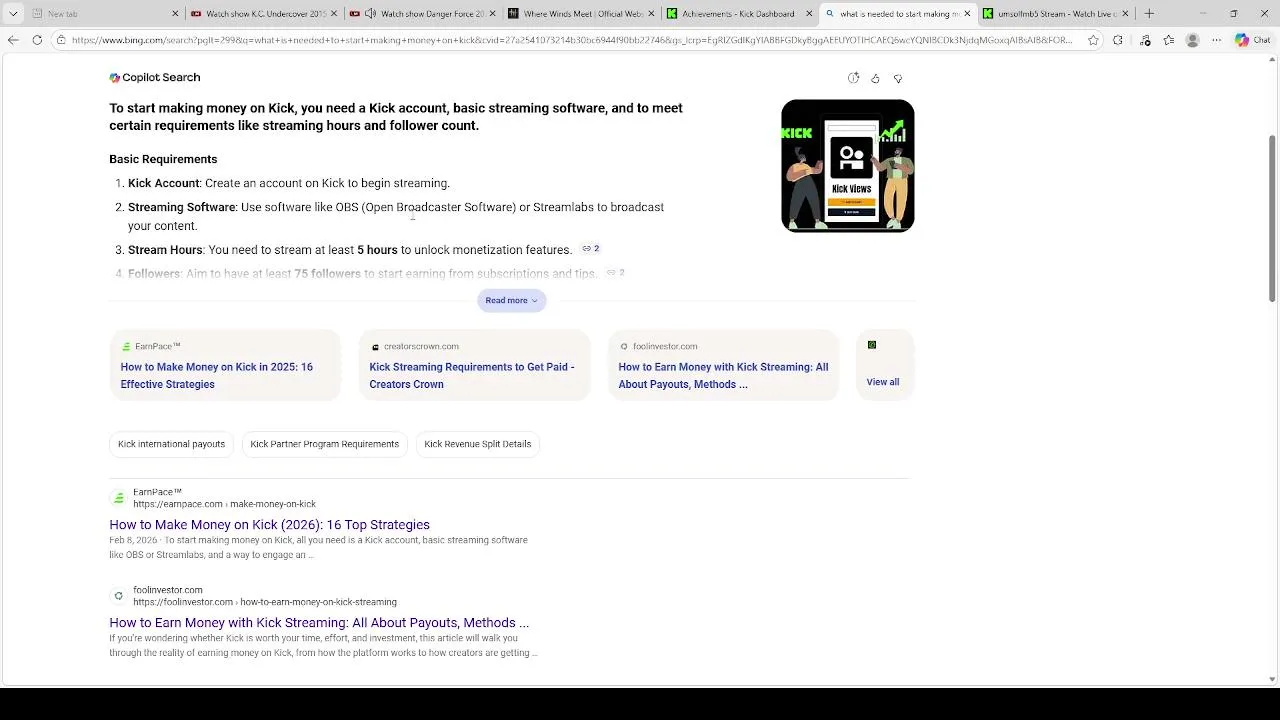Open How to Earn Money with Kick Streaming result

coord(319,623)
